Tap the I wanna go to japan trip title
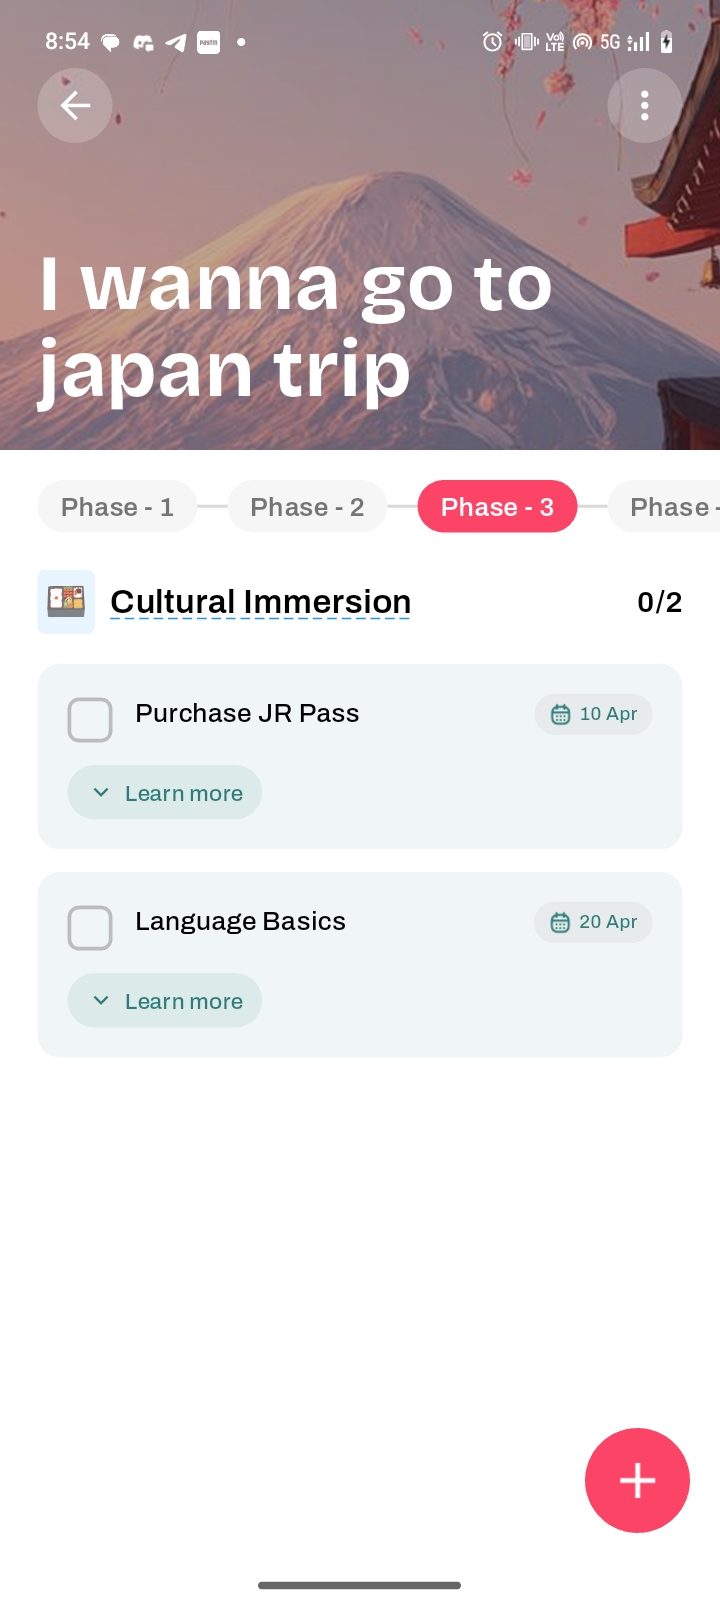Image resolution: width=720 pixels, height=1608 pixels. pos(295,327)
